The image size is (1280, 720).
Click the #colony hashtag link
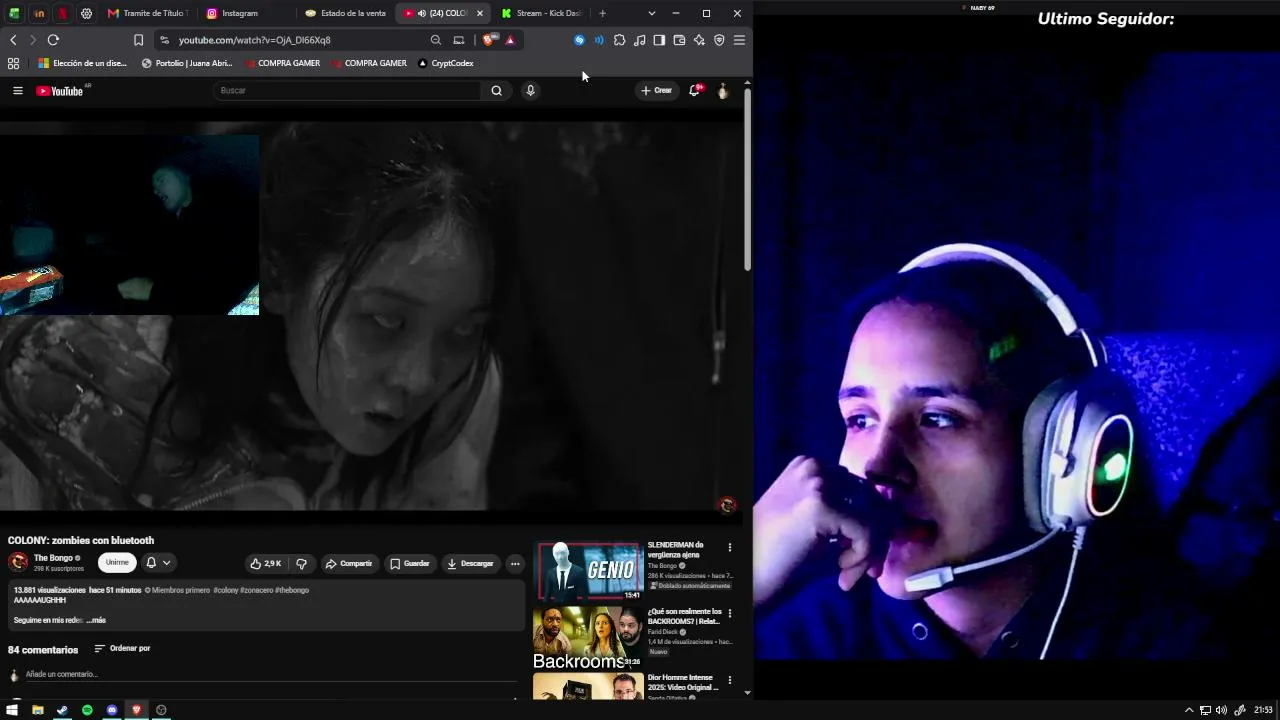pyautogui.click(x=225, y=590)
